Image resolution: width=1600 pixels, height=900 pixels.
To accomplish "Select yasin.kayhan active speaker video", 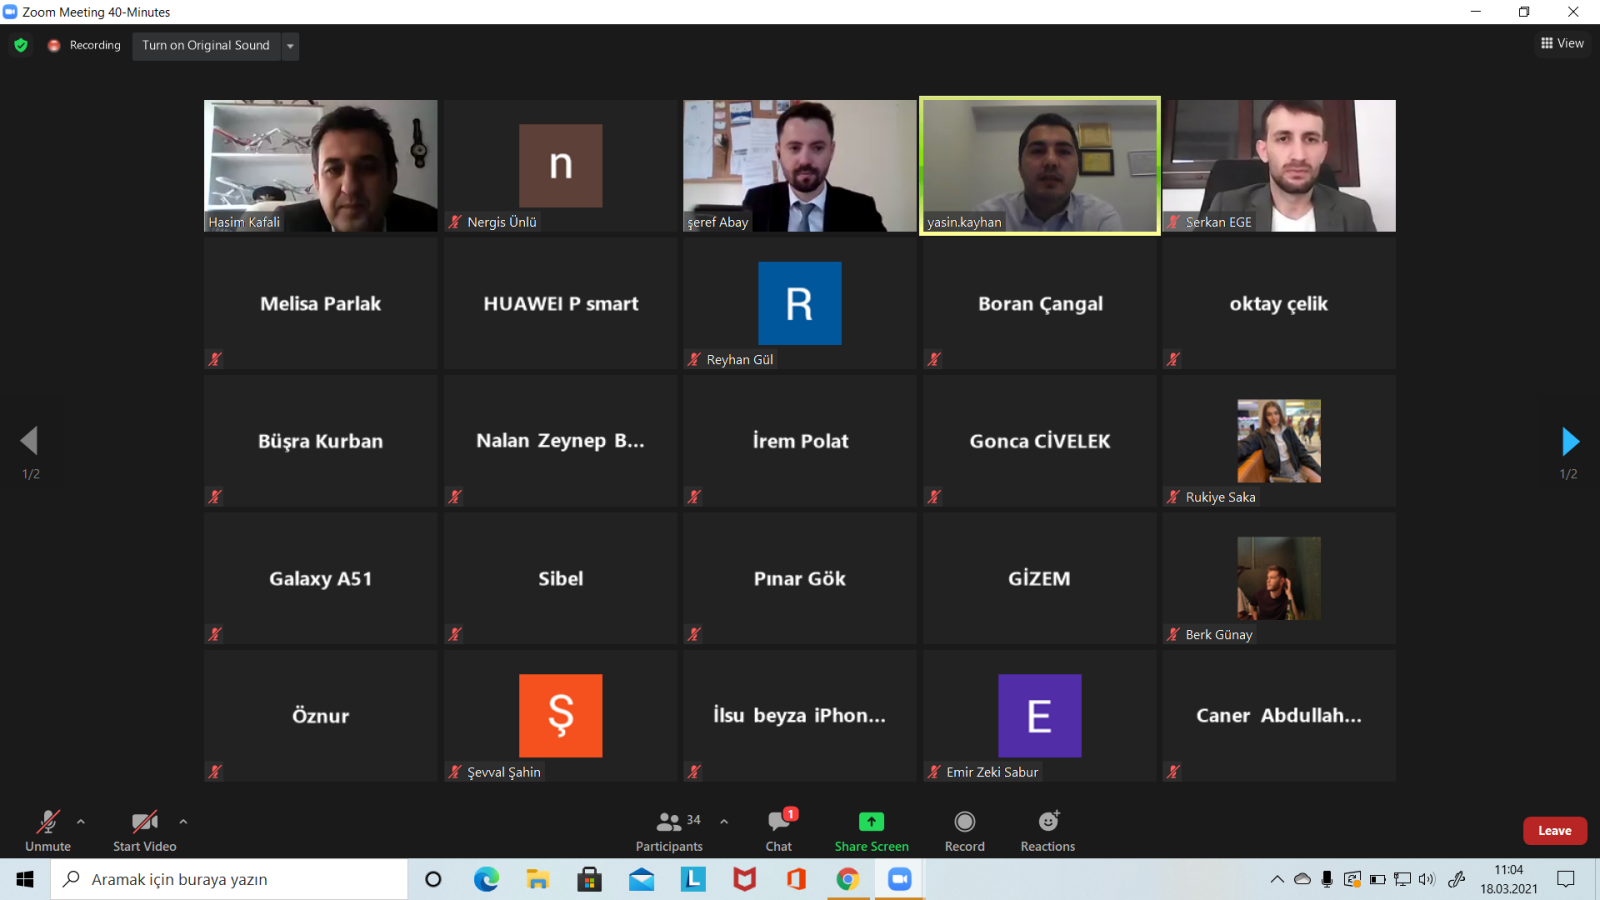I will (x=1040, y=166).
